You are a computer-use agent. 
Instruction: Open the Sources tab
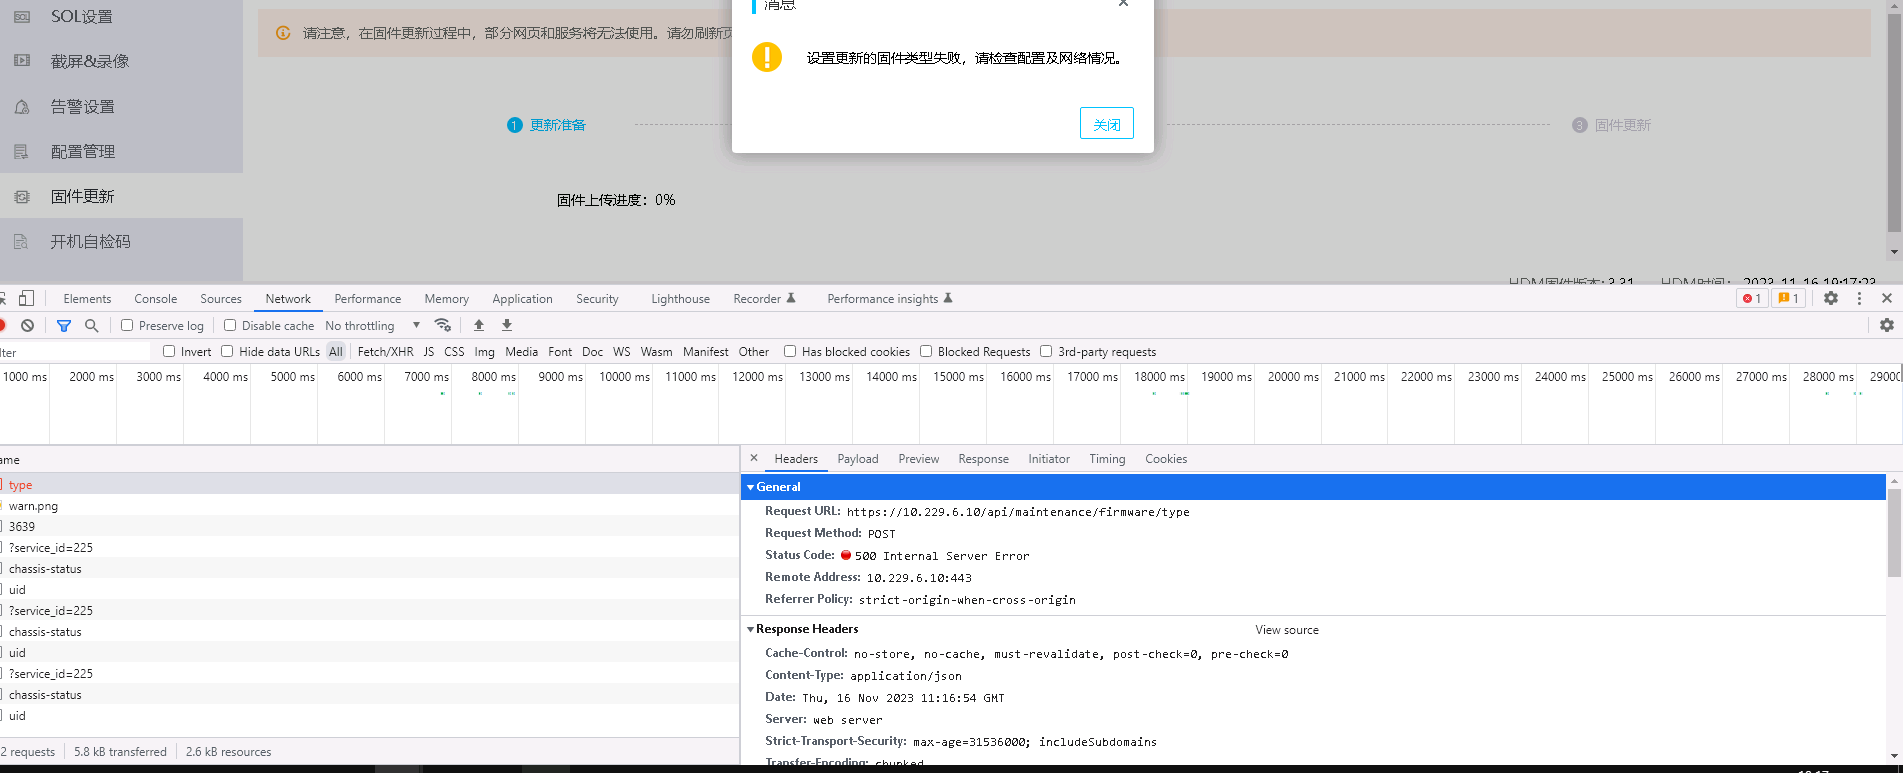[x=221, y=298]
